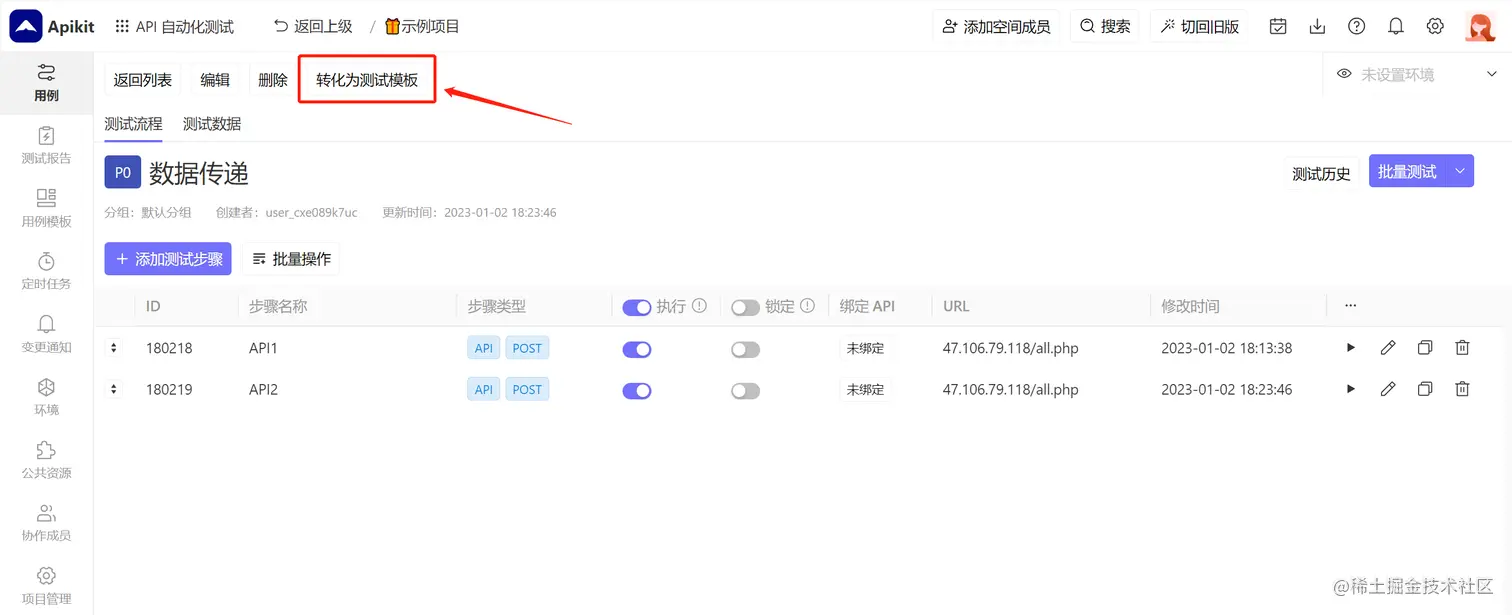Image resolution: width=1512 pixels, height=615 pixels.
Task: Click the 未绑定 tag for API2
Action: pos(865,389)
